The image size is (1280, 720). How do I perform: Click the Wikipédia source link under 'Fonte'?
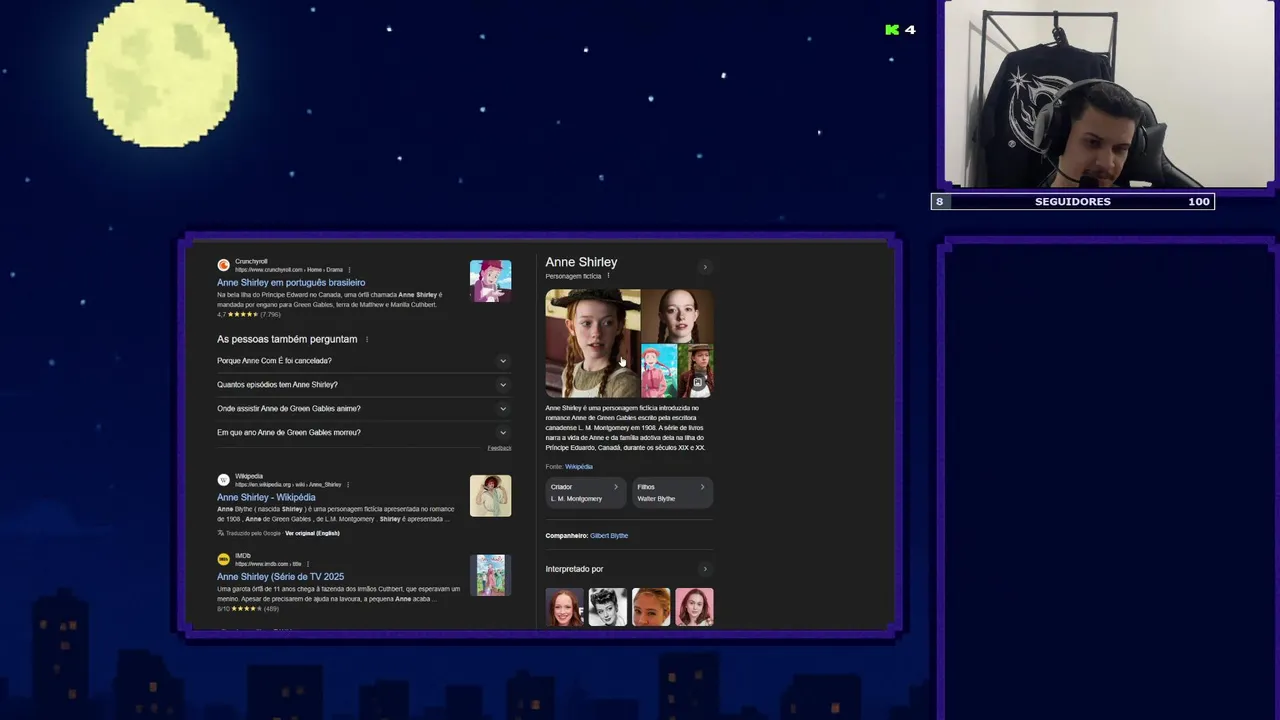(579, 467)
